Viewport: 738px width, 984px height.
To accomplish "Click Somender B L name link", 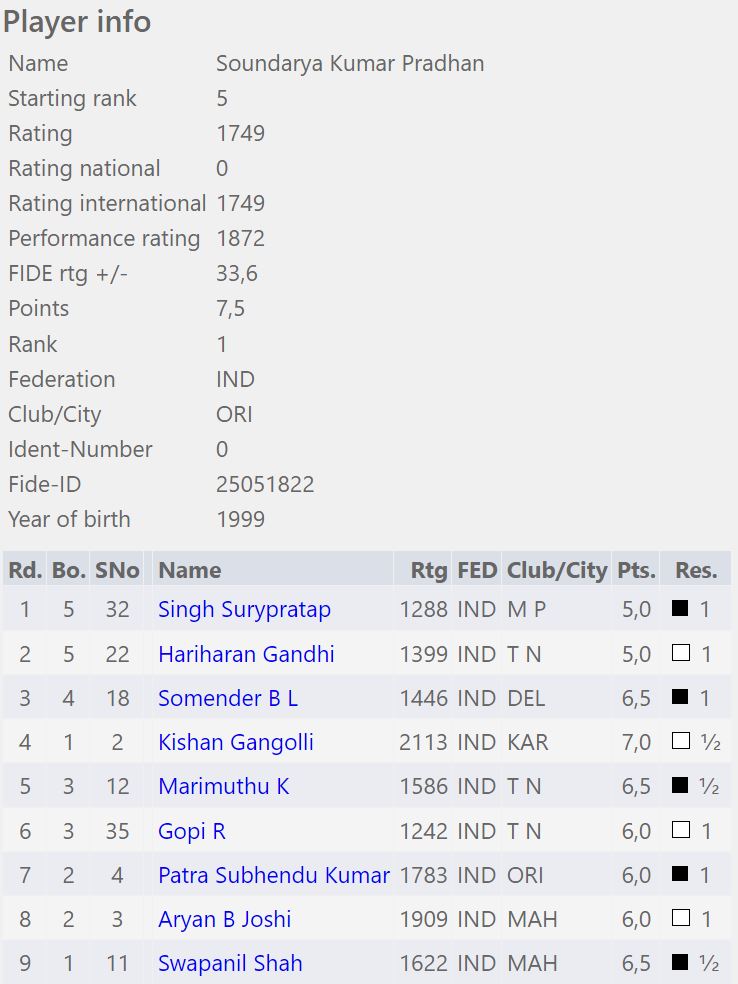I will pos(228,698).
